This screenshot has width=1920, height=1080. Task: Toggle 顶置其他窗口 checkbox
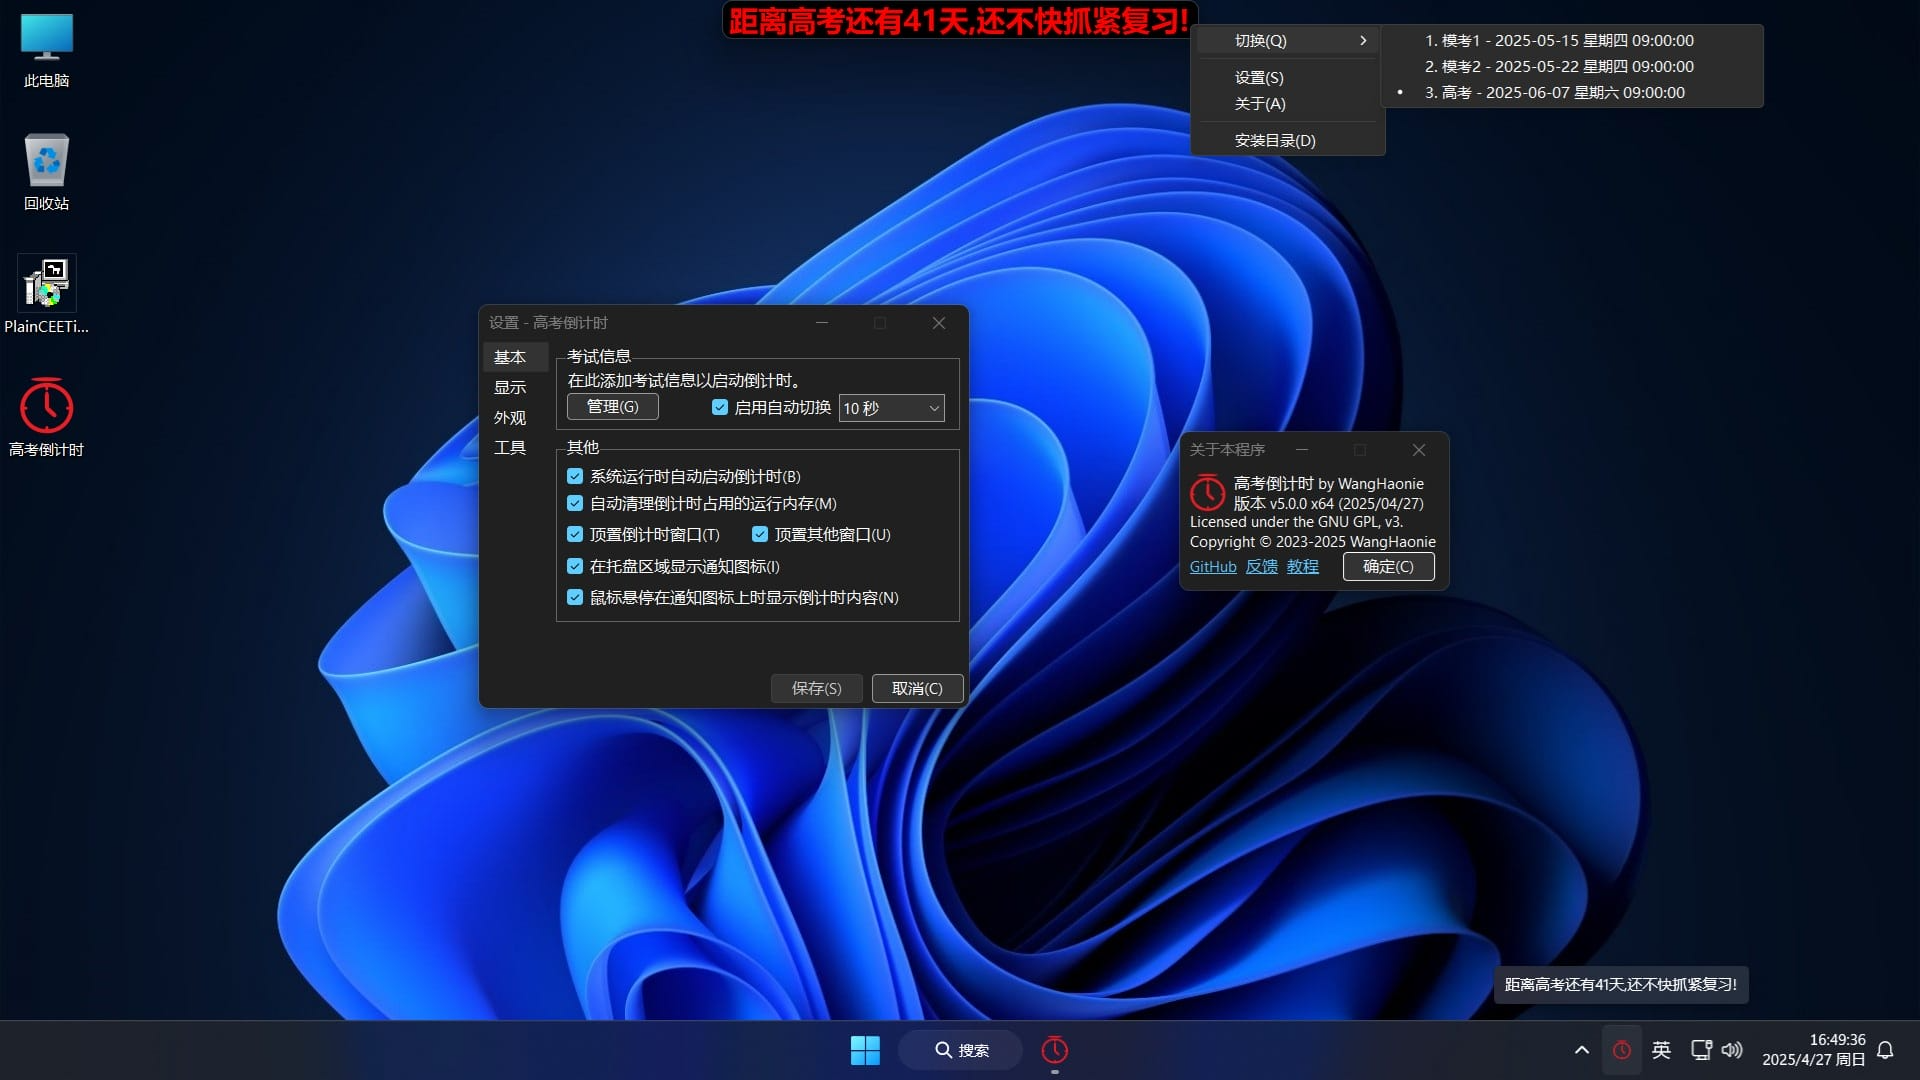[760, 534]
